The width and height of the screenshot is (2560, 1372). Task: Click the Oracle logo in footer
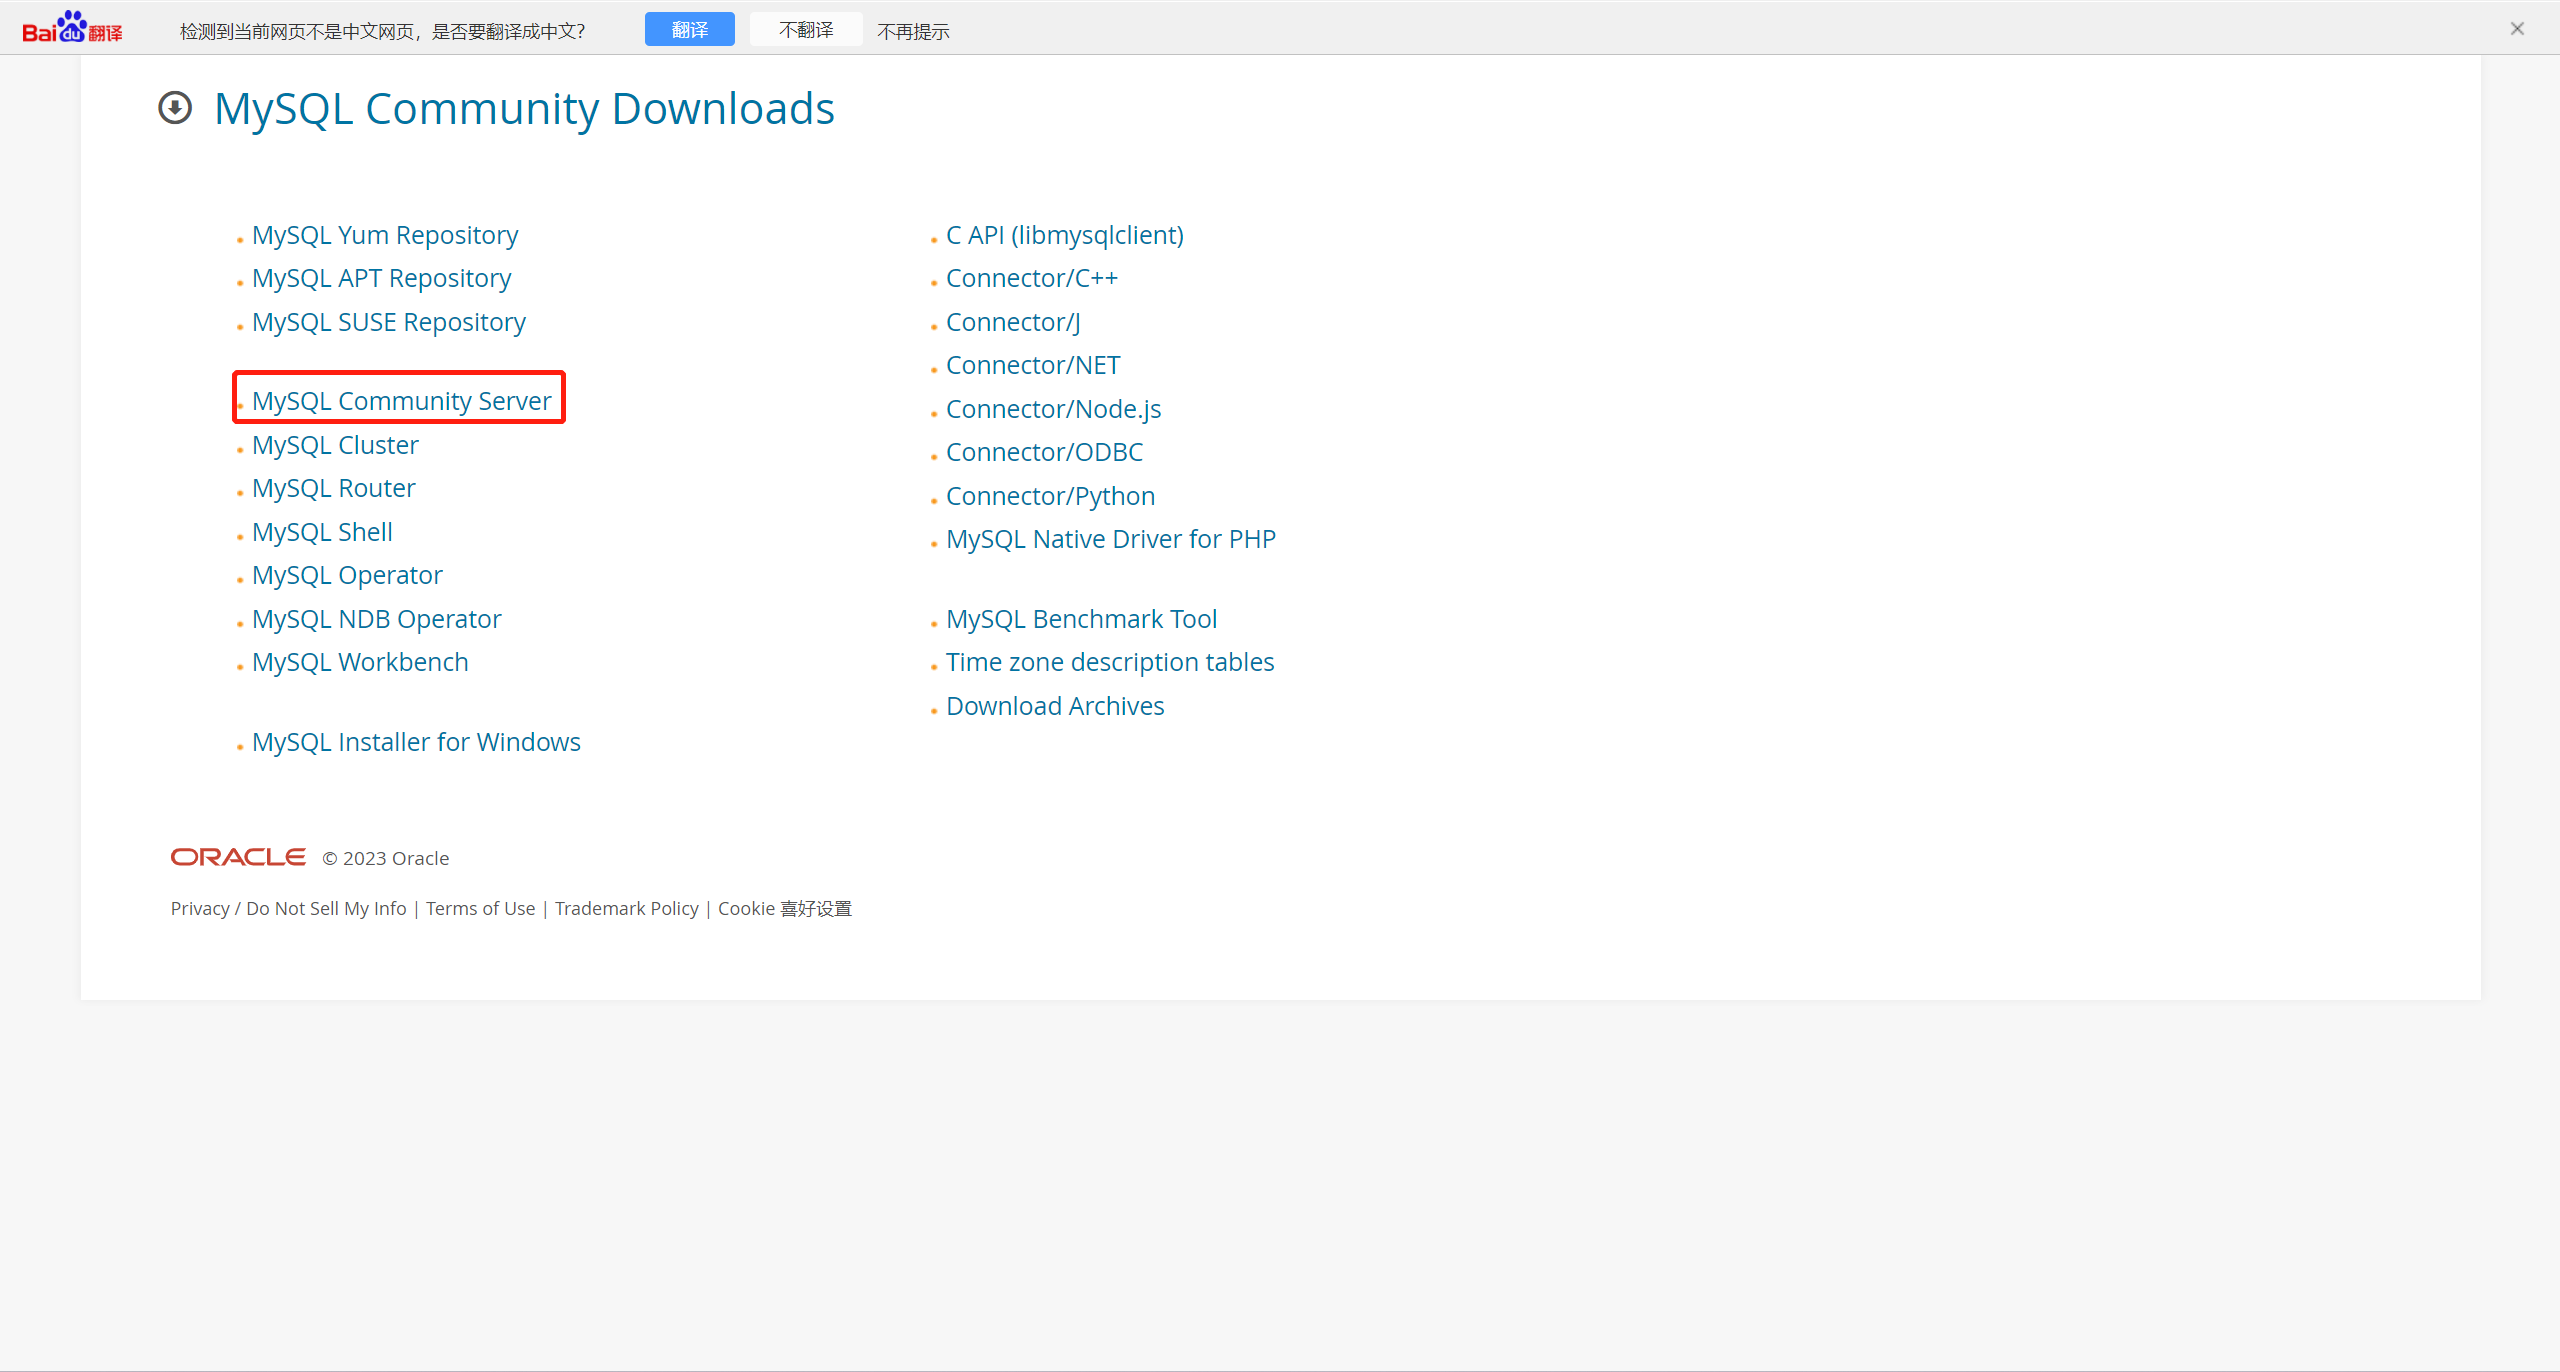coord(238,857)
